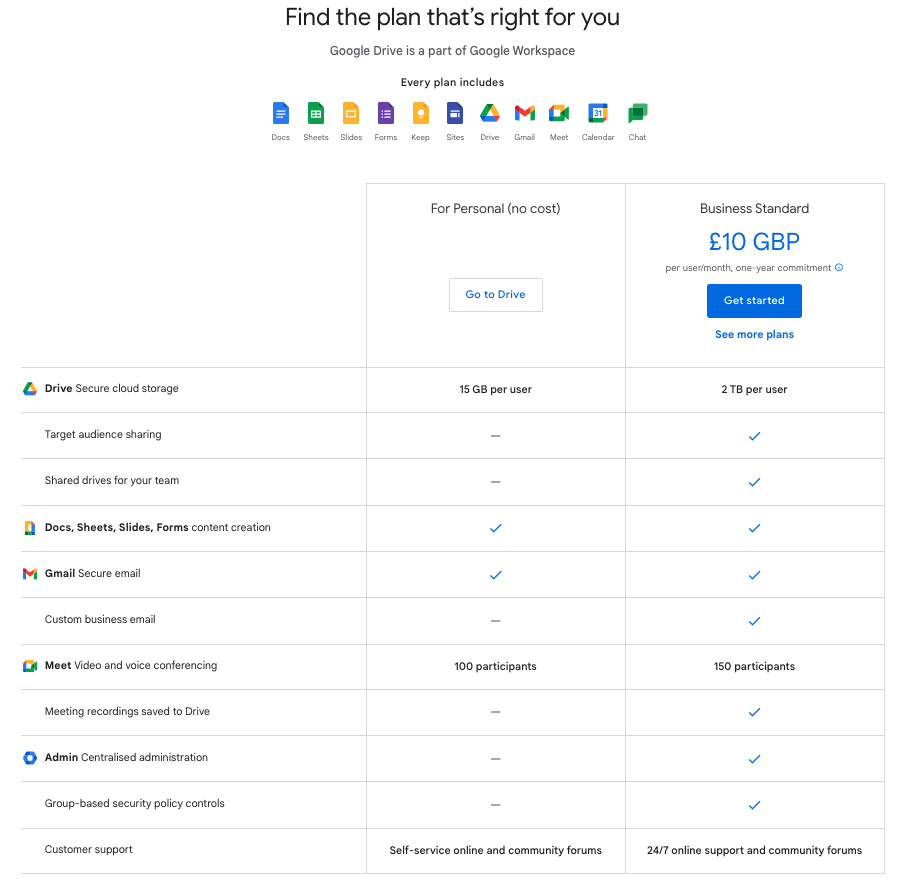Click the green Chat icon

coord(637,113)
